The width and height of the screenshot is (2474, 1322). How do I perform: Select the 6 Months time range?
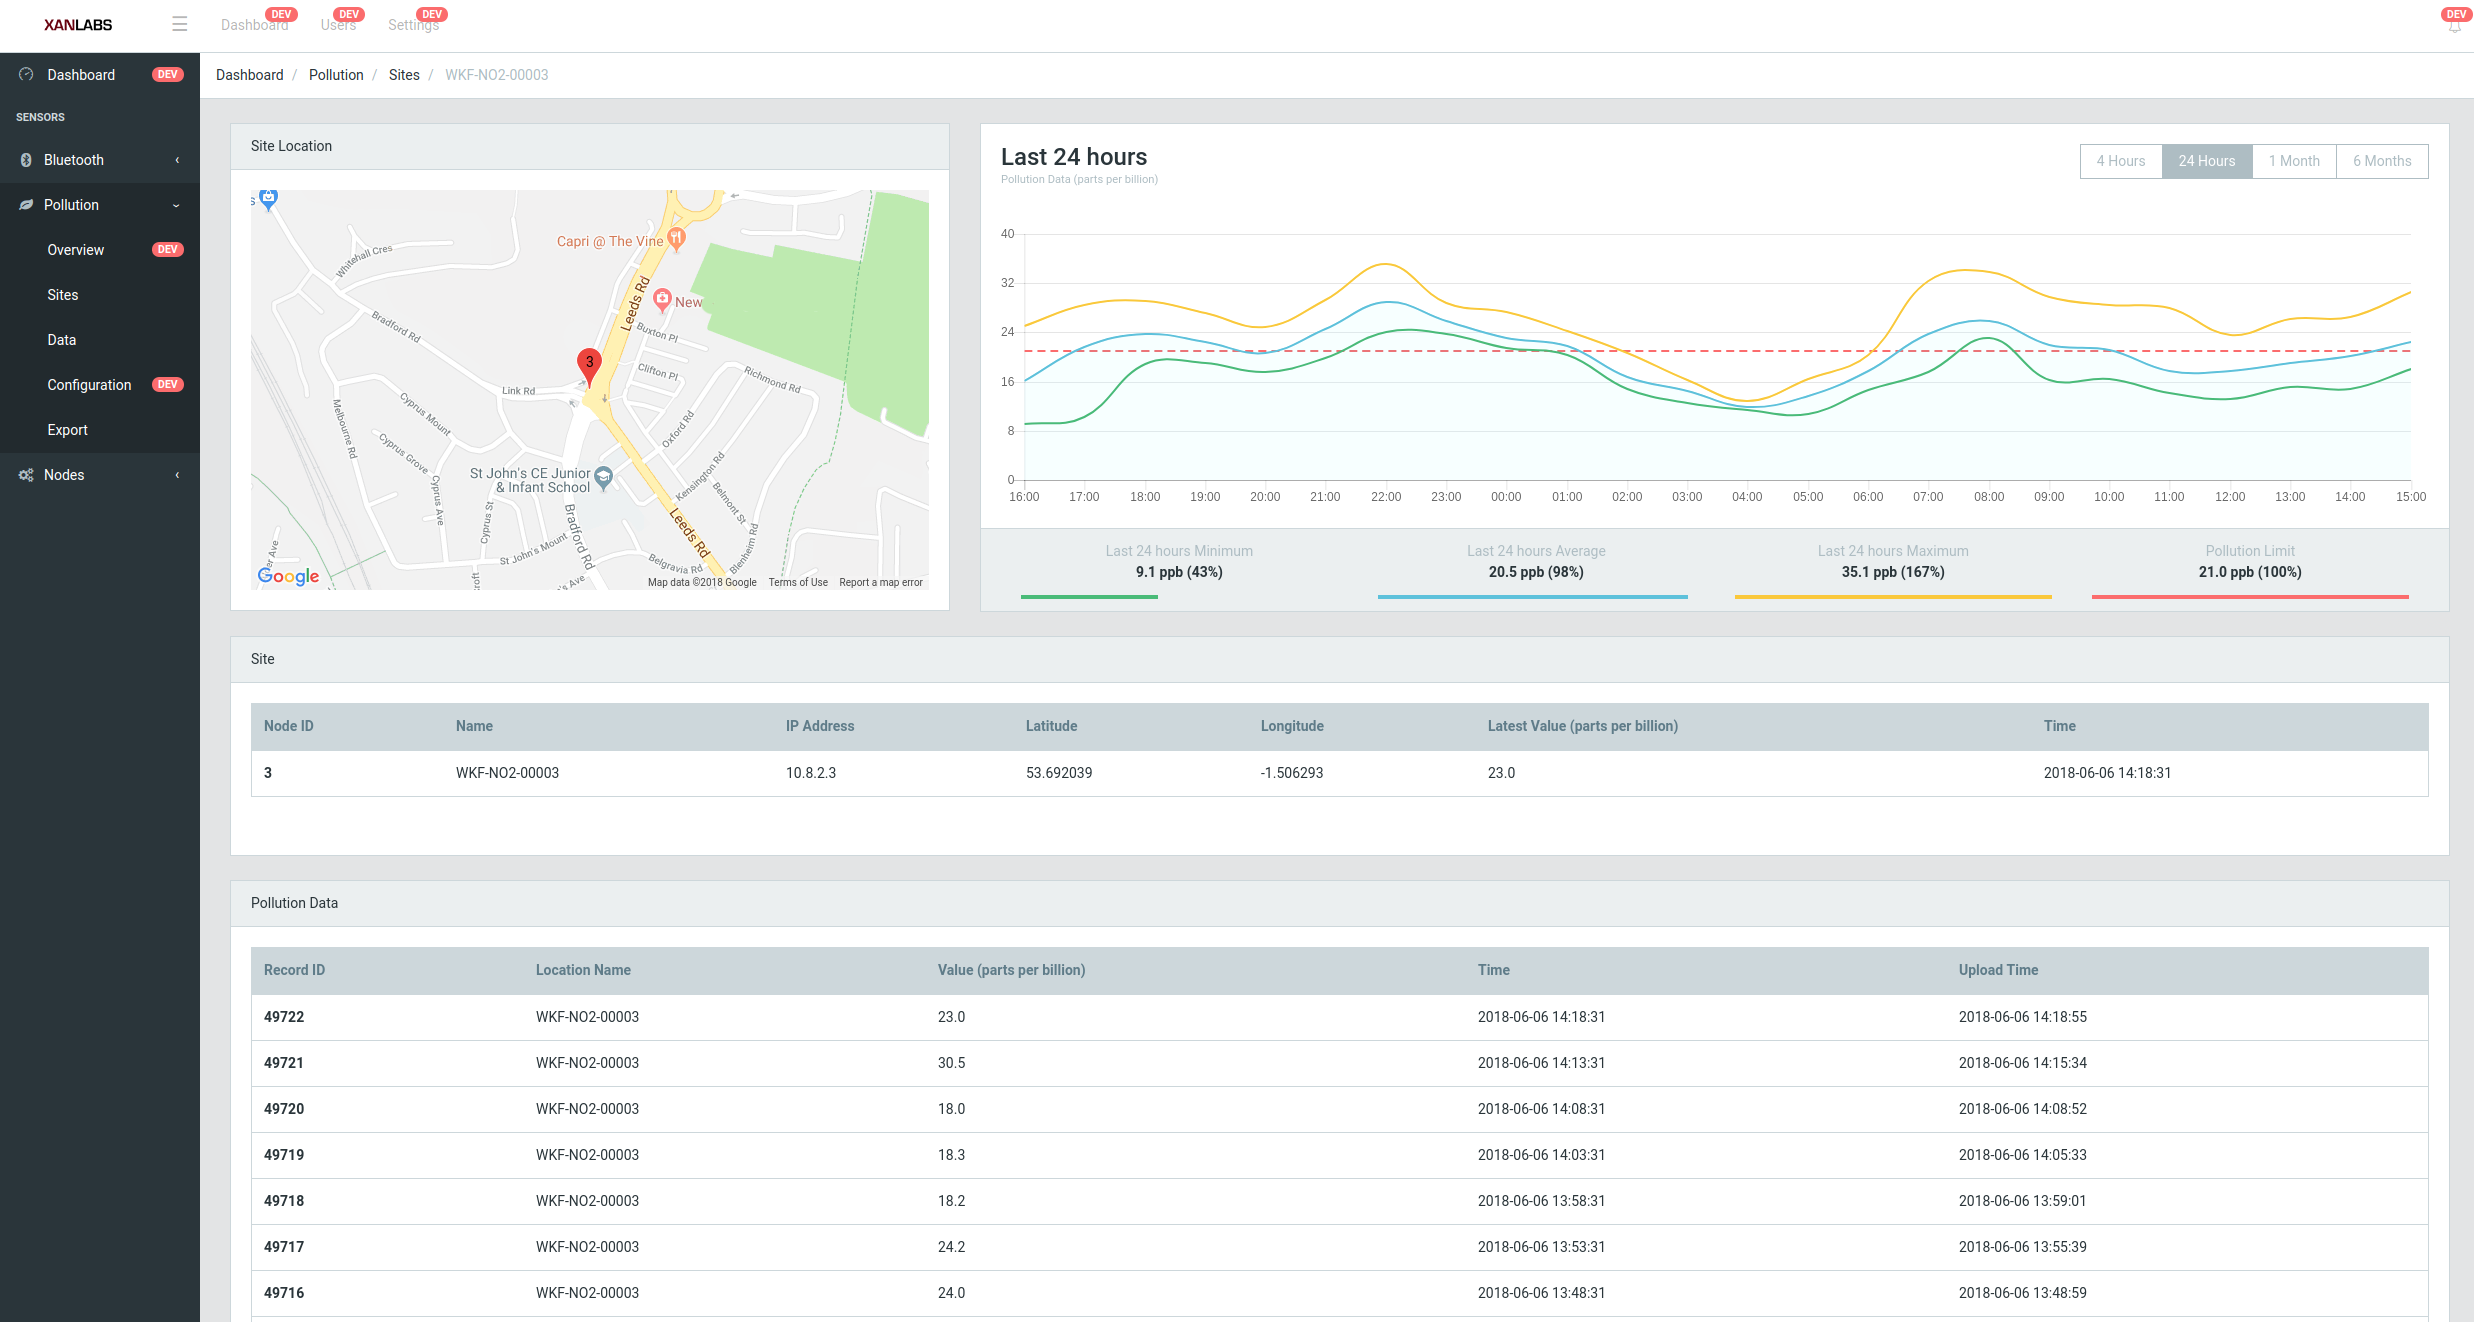2381,161
